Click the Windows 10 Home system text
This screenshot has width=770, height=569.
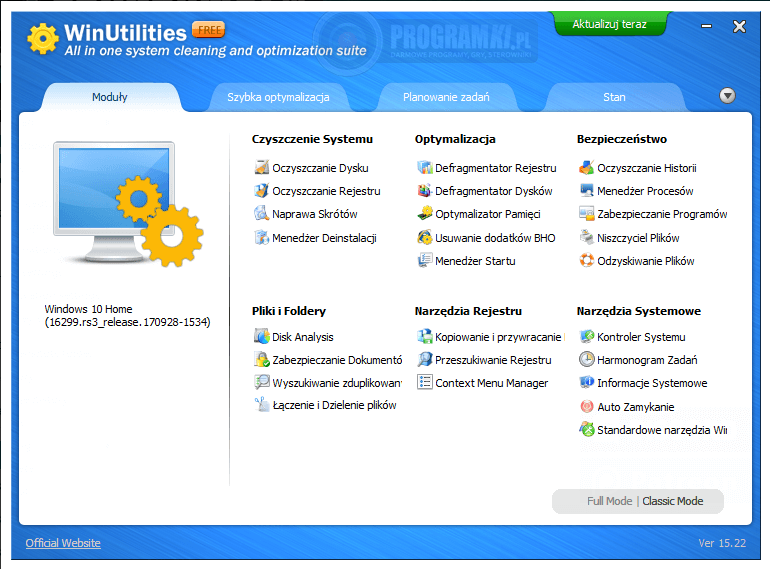point(127,315)
